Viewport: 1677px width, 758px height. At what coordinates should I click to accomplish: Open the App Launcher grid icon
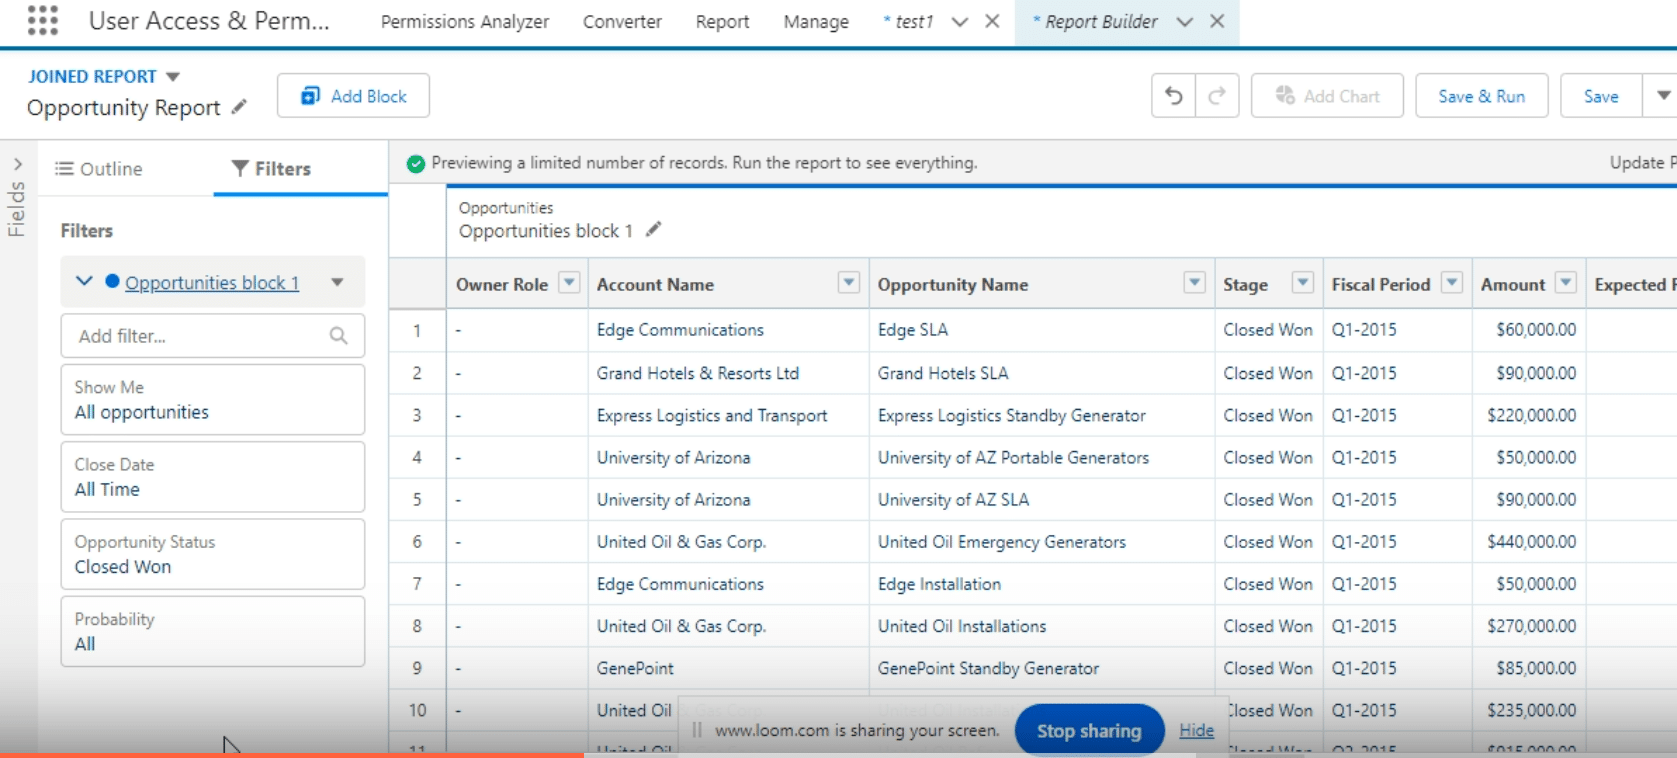click(x=42, y=20)
